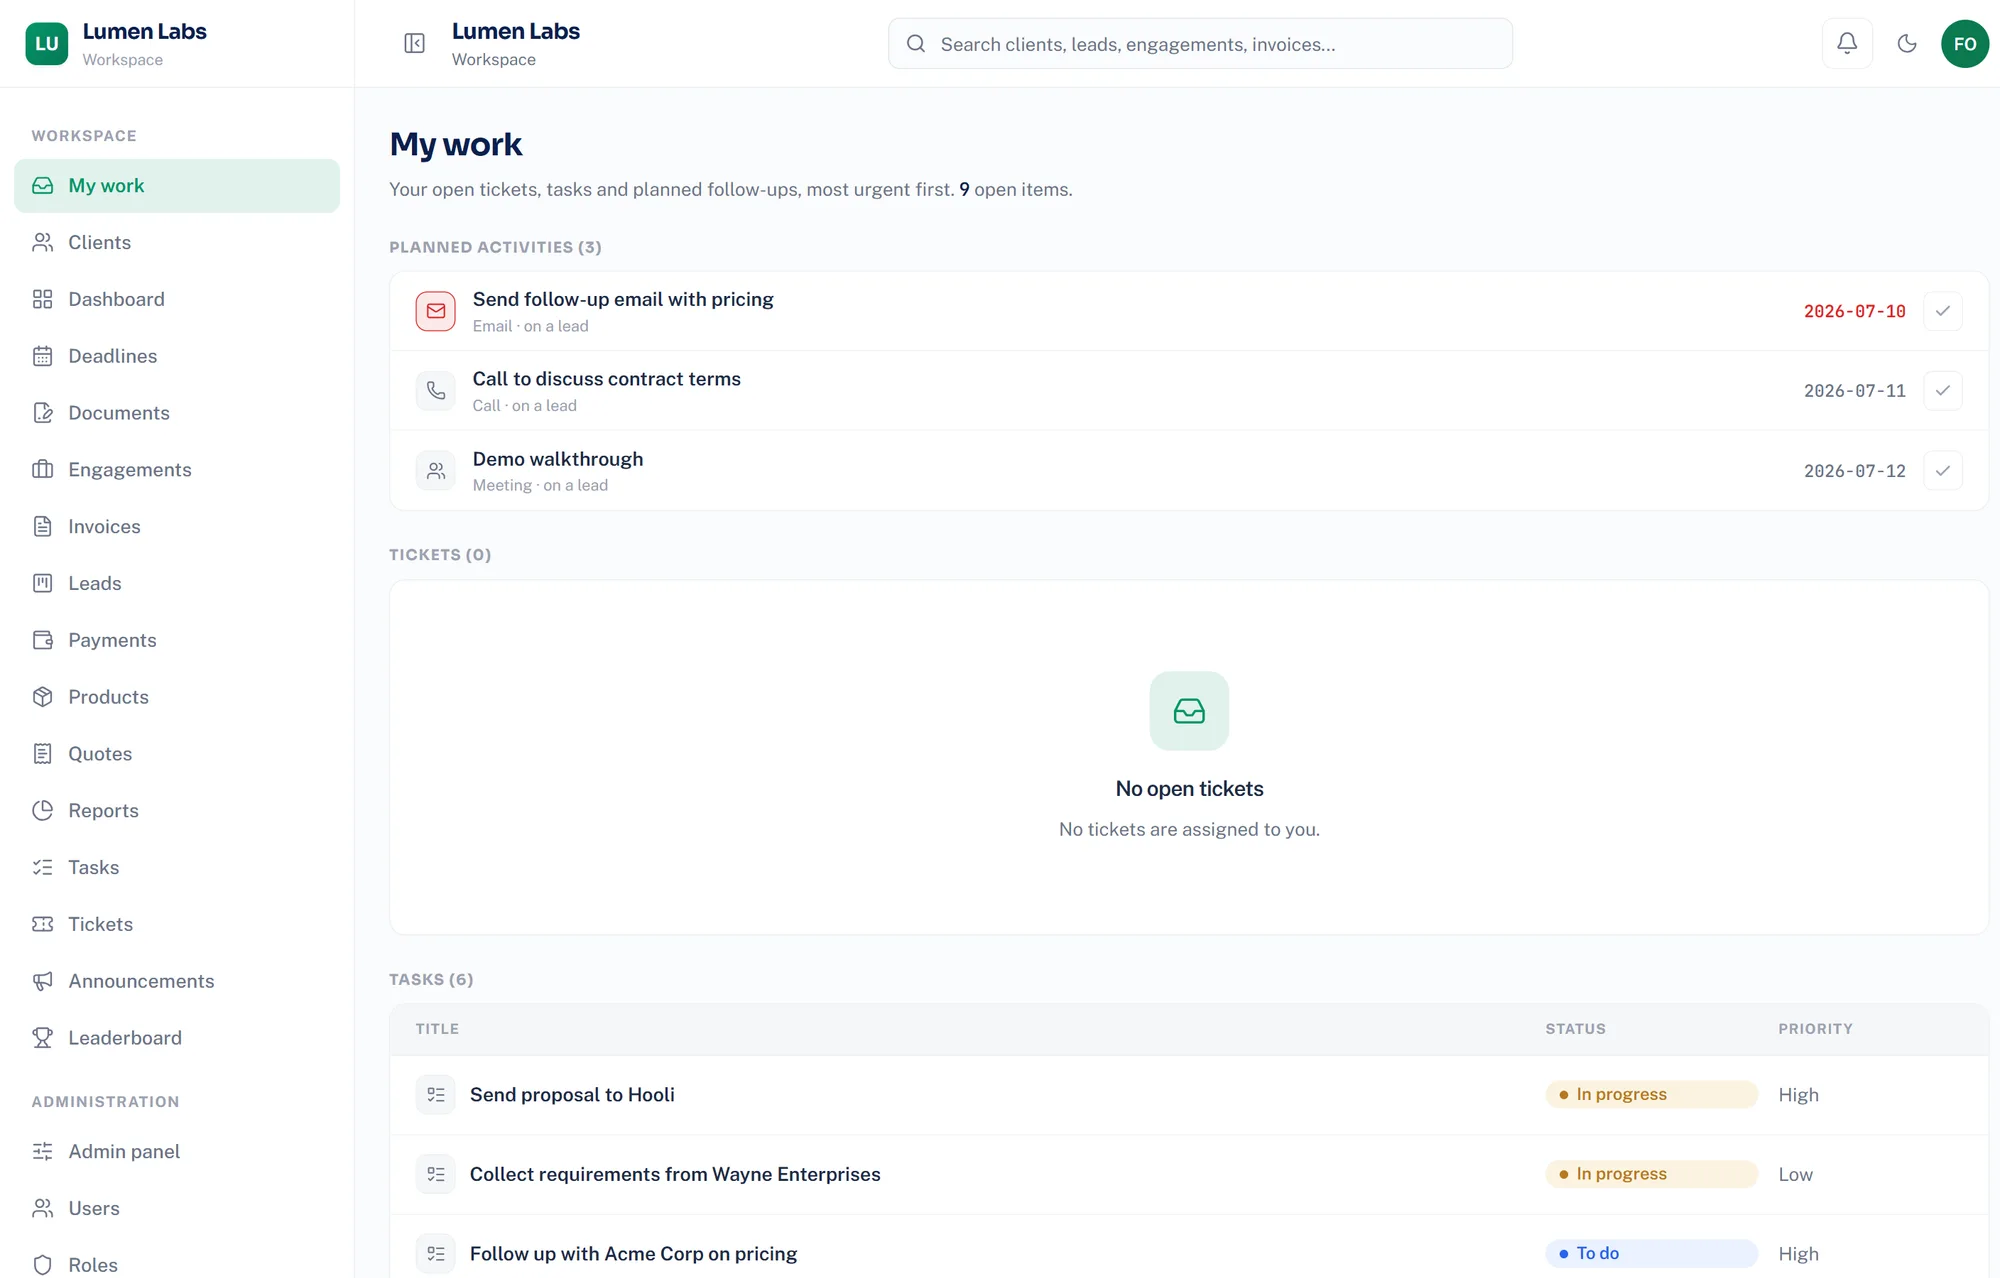The width and height of the screenshot is (2000, 1278).
Task: Click the No open tickets message
Action: (x=1189, y=789)
